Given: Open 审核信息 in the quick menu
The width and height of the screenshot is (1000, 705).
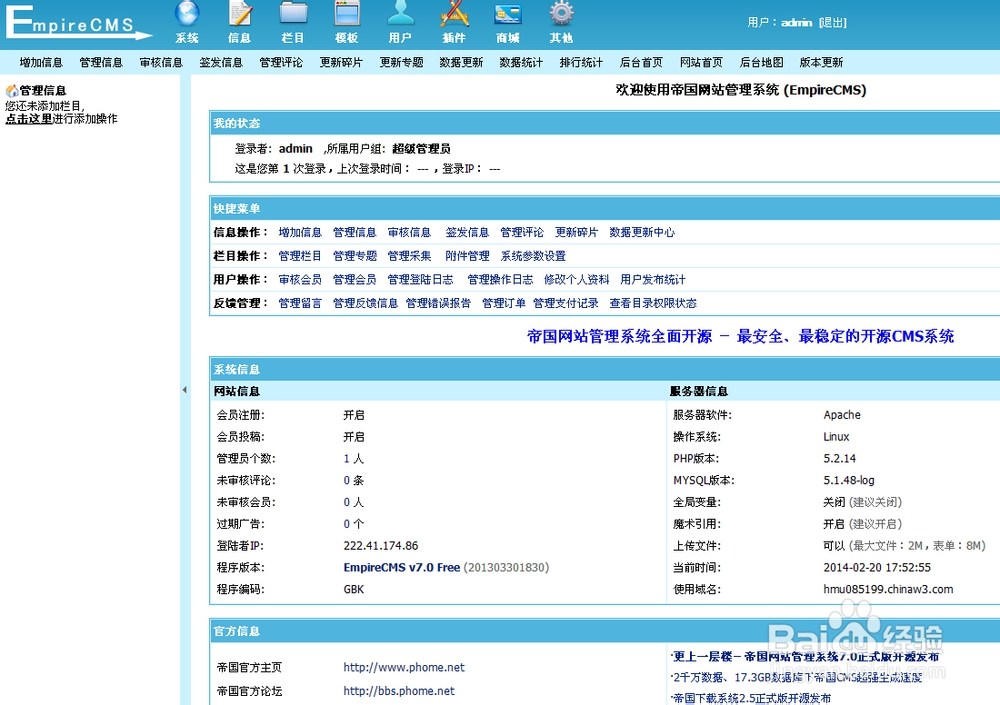Looking at the screenshot, I should coord(409,232).
